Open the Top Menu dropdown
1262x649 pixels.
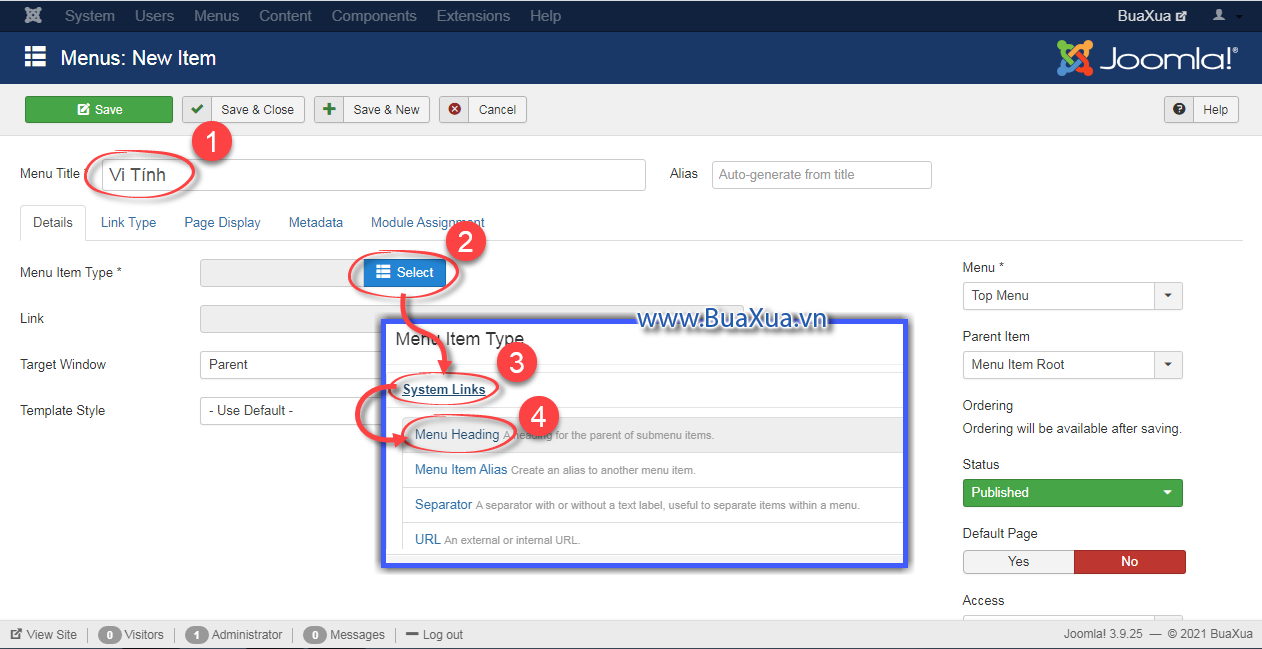pos(1072,296)
